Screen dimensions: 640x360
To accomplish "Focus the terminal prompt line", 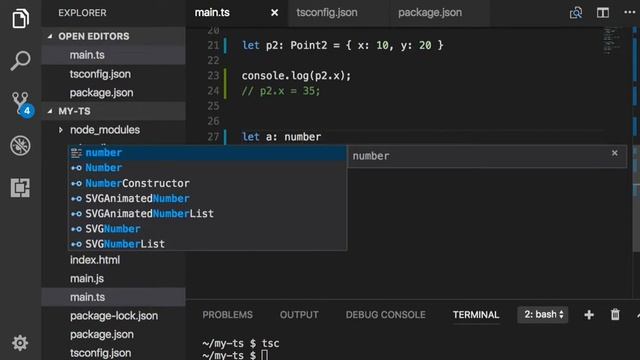I will (235, 355).
